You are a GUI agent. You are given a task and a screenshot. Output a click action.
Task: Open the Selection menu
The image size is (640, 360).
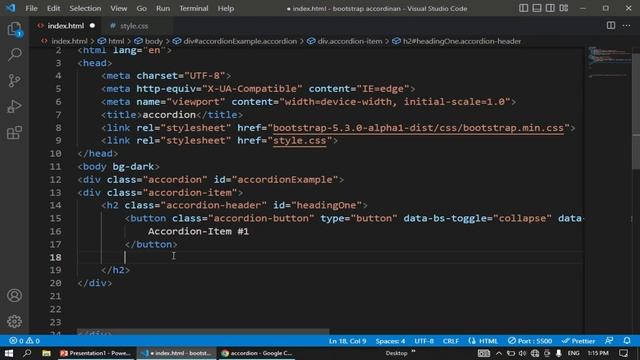coord(85,8)
